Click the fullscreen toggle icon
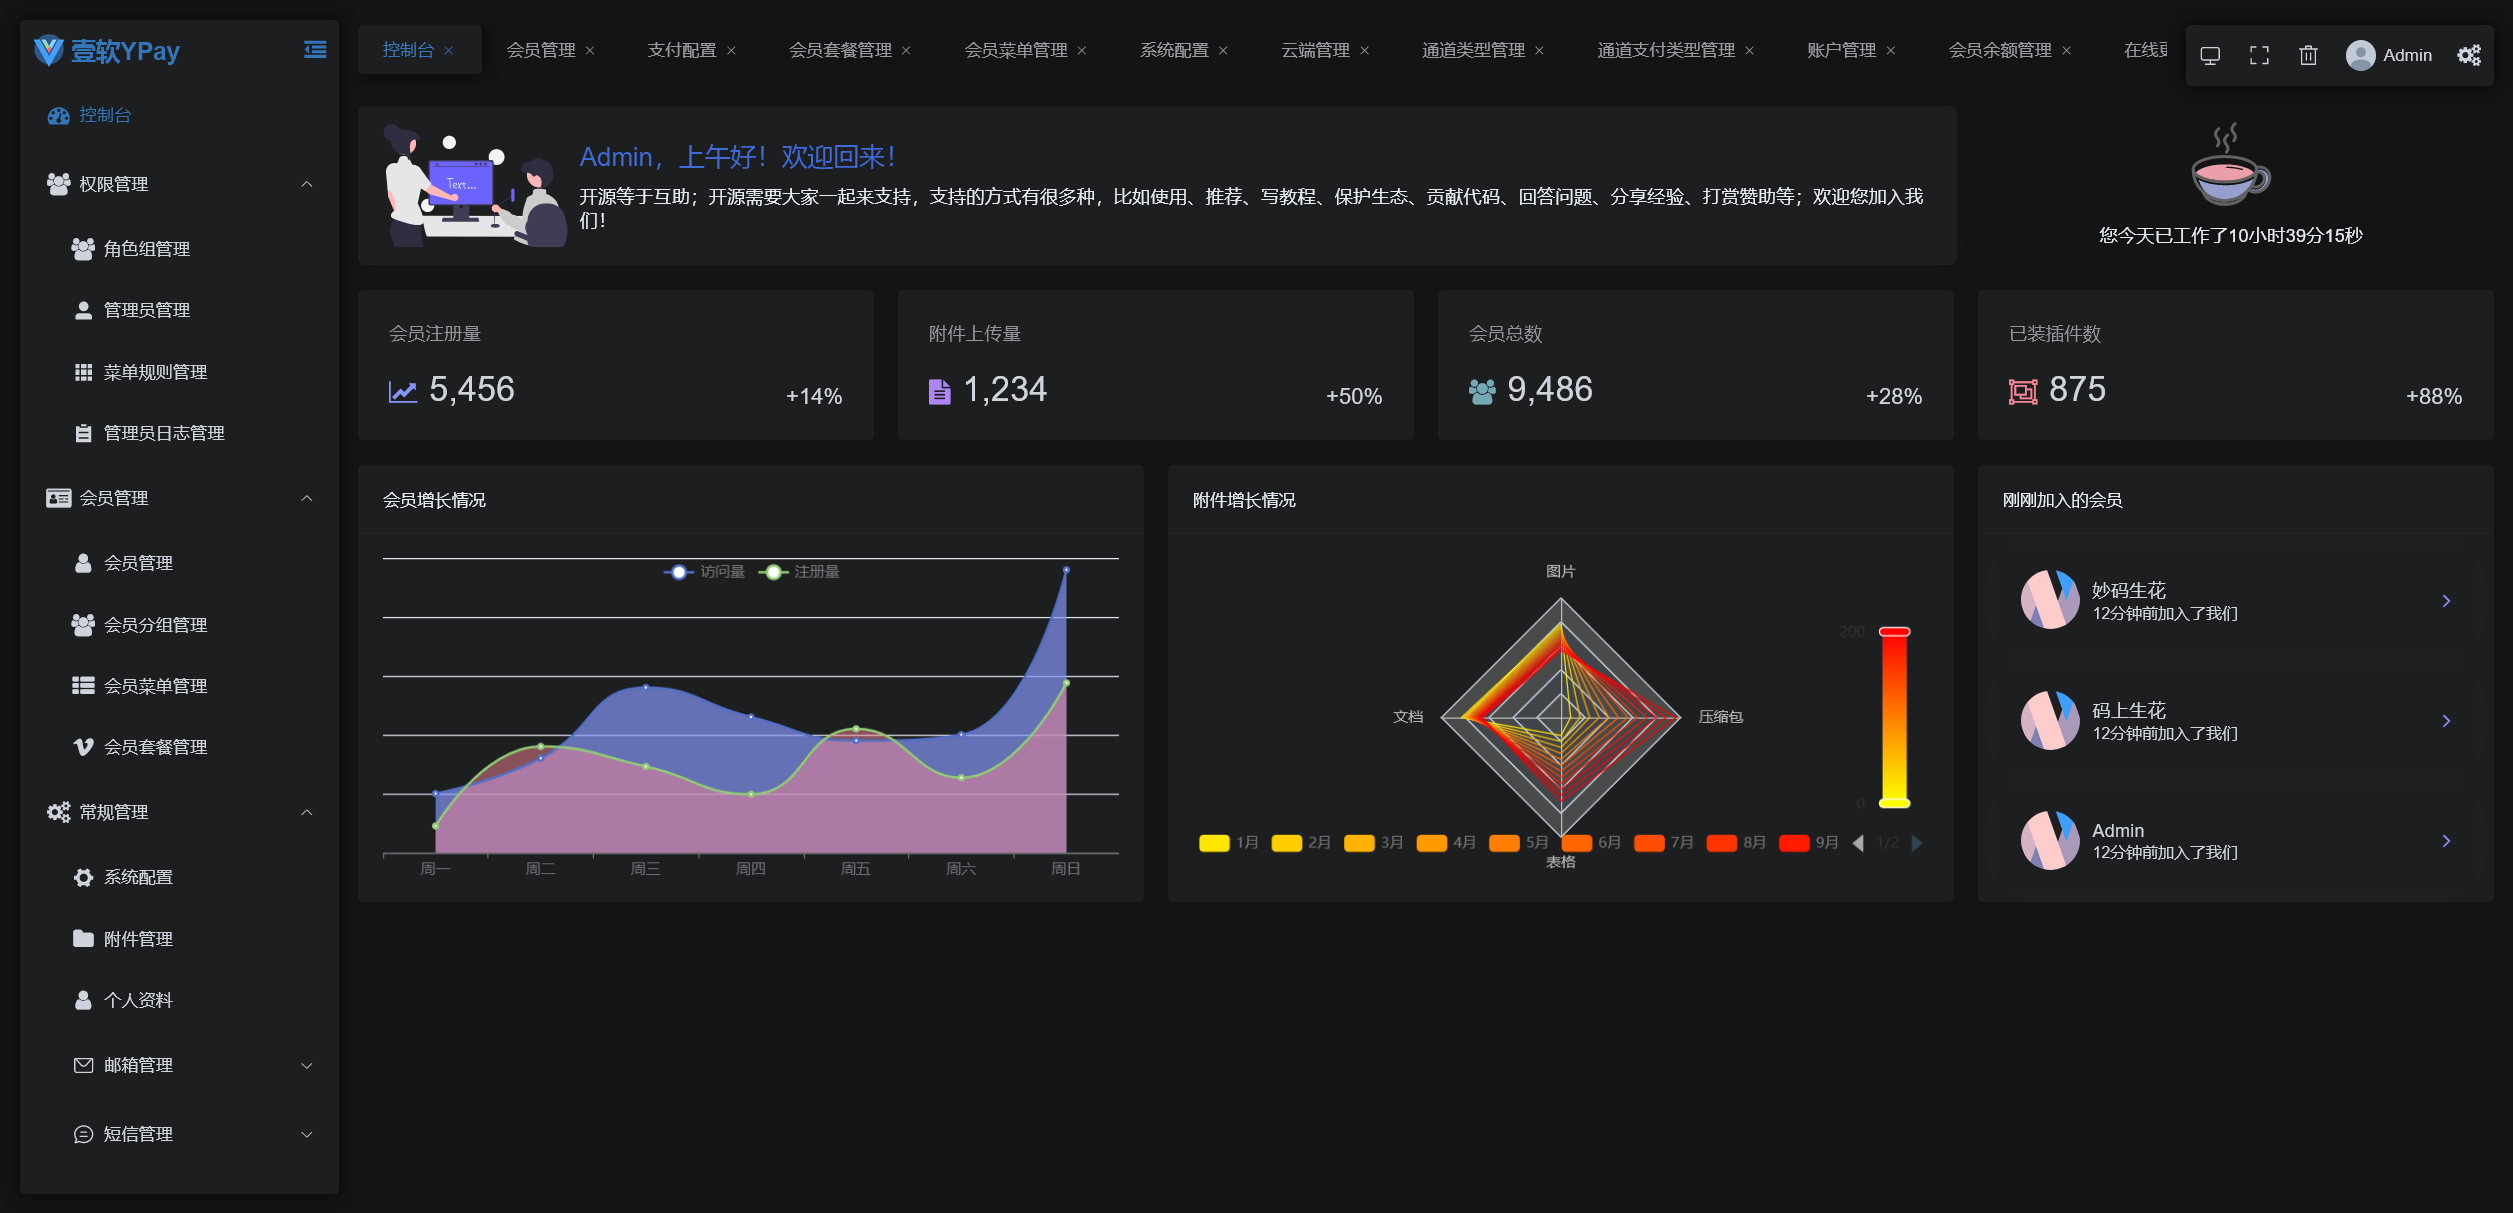Viewport: 2513px width, 1213px height. (x=2258, y=55)
